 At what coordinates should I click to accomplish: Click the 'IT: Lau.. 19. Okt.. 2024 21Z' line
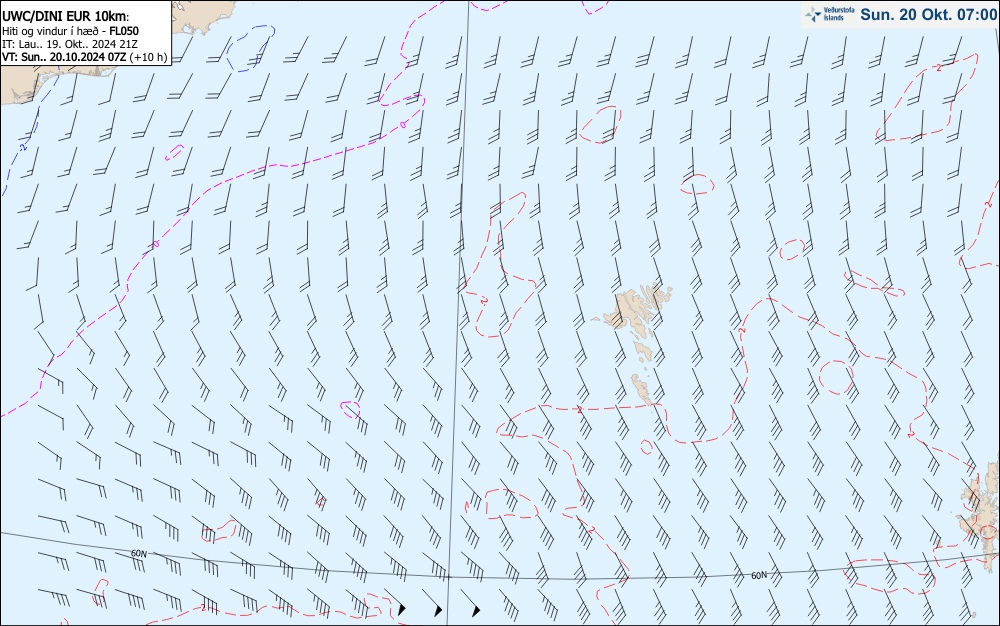(70, 44)
